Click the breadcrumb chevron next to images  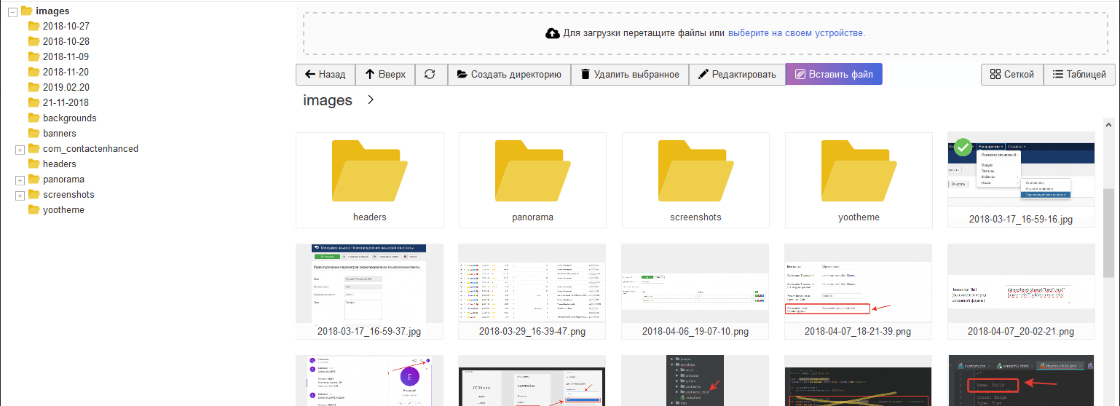tap(371, 100)
